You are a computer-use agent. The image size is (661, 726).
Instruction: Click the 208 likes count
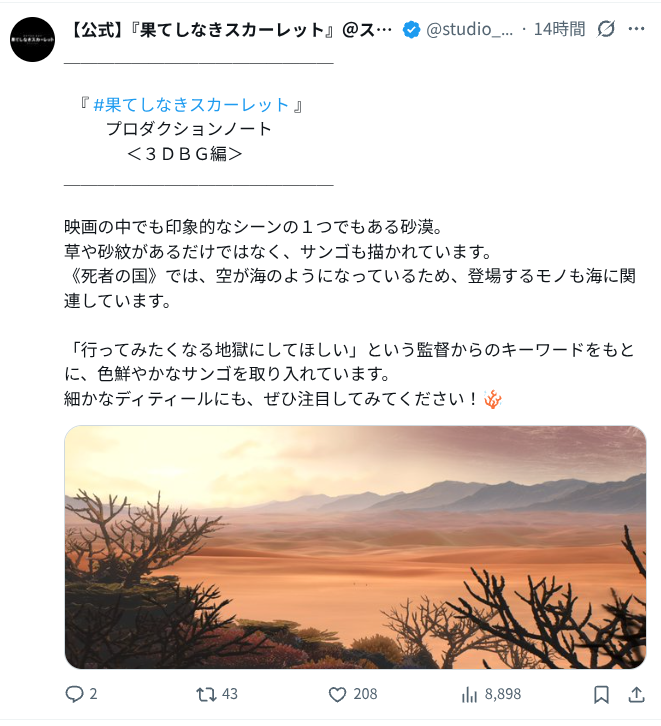[365, 694]
